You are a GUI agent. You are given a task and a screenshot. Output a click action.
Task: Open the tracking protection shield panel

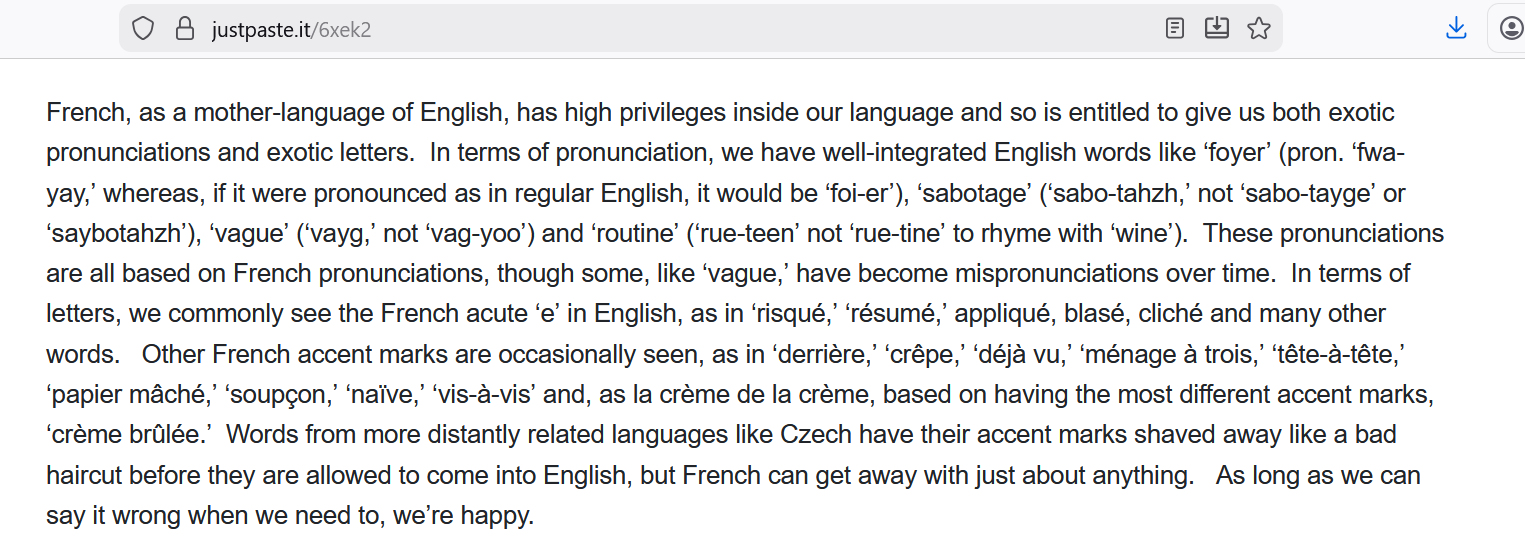point(143,28)
